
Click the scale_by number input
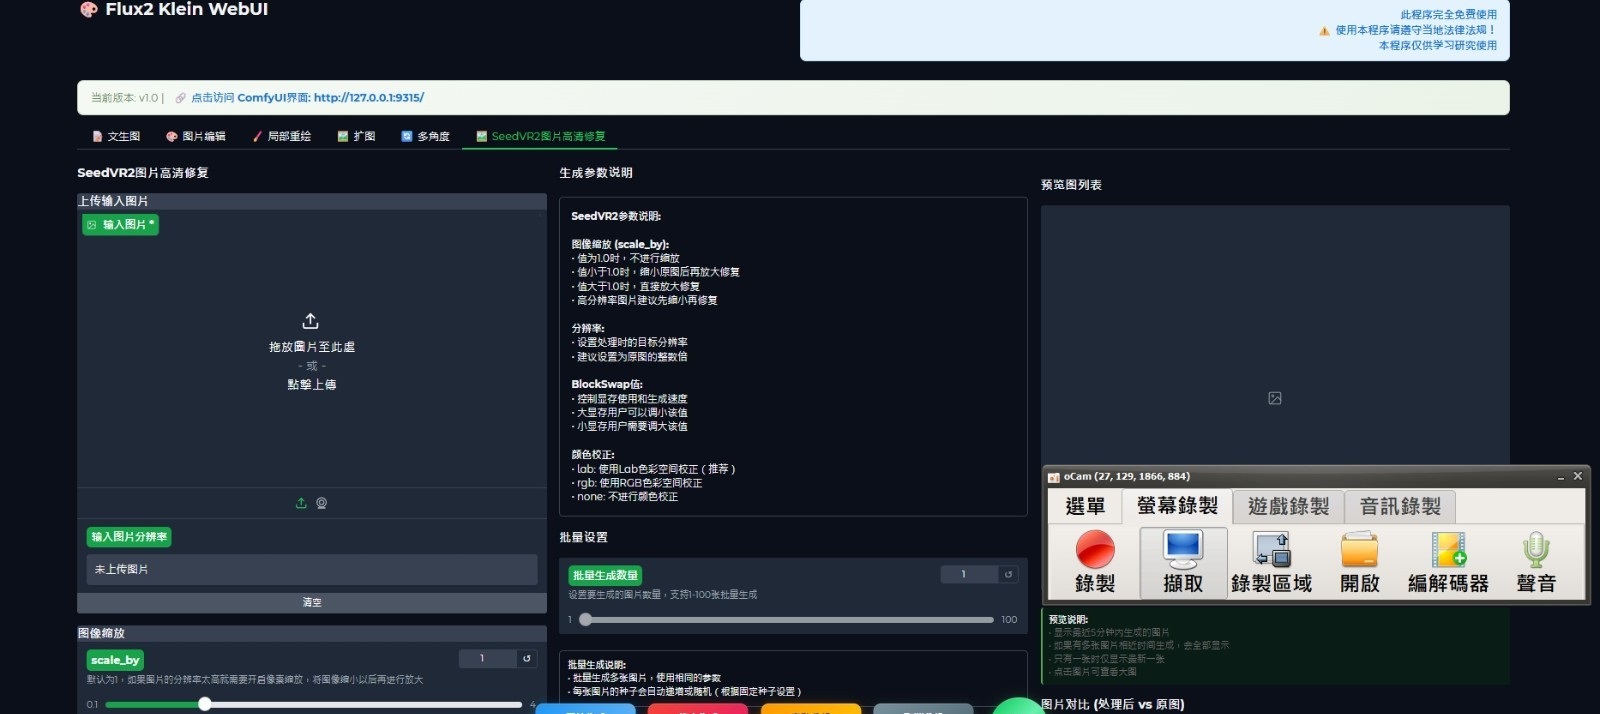coord(488,658)
